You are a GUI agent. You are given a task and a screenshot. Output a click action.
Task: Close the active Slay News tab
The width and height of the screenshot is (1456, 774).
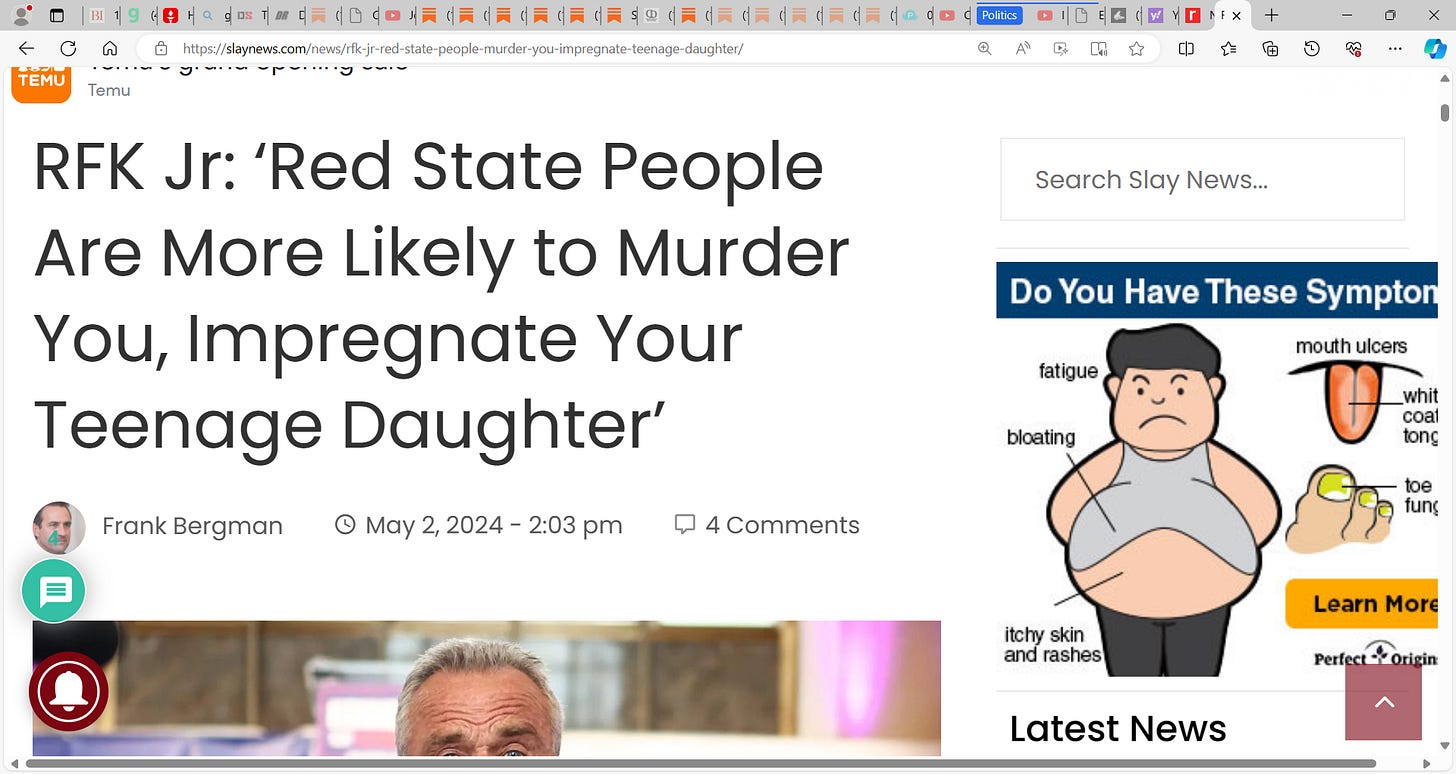pos(1236,15)
